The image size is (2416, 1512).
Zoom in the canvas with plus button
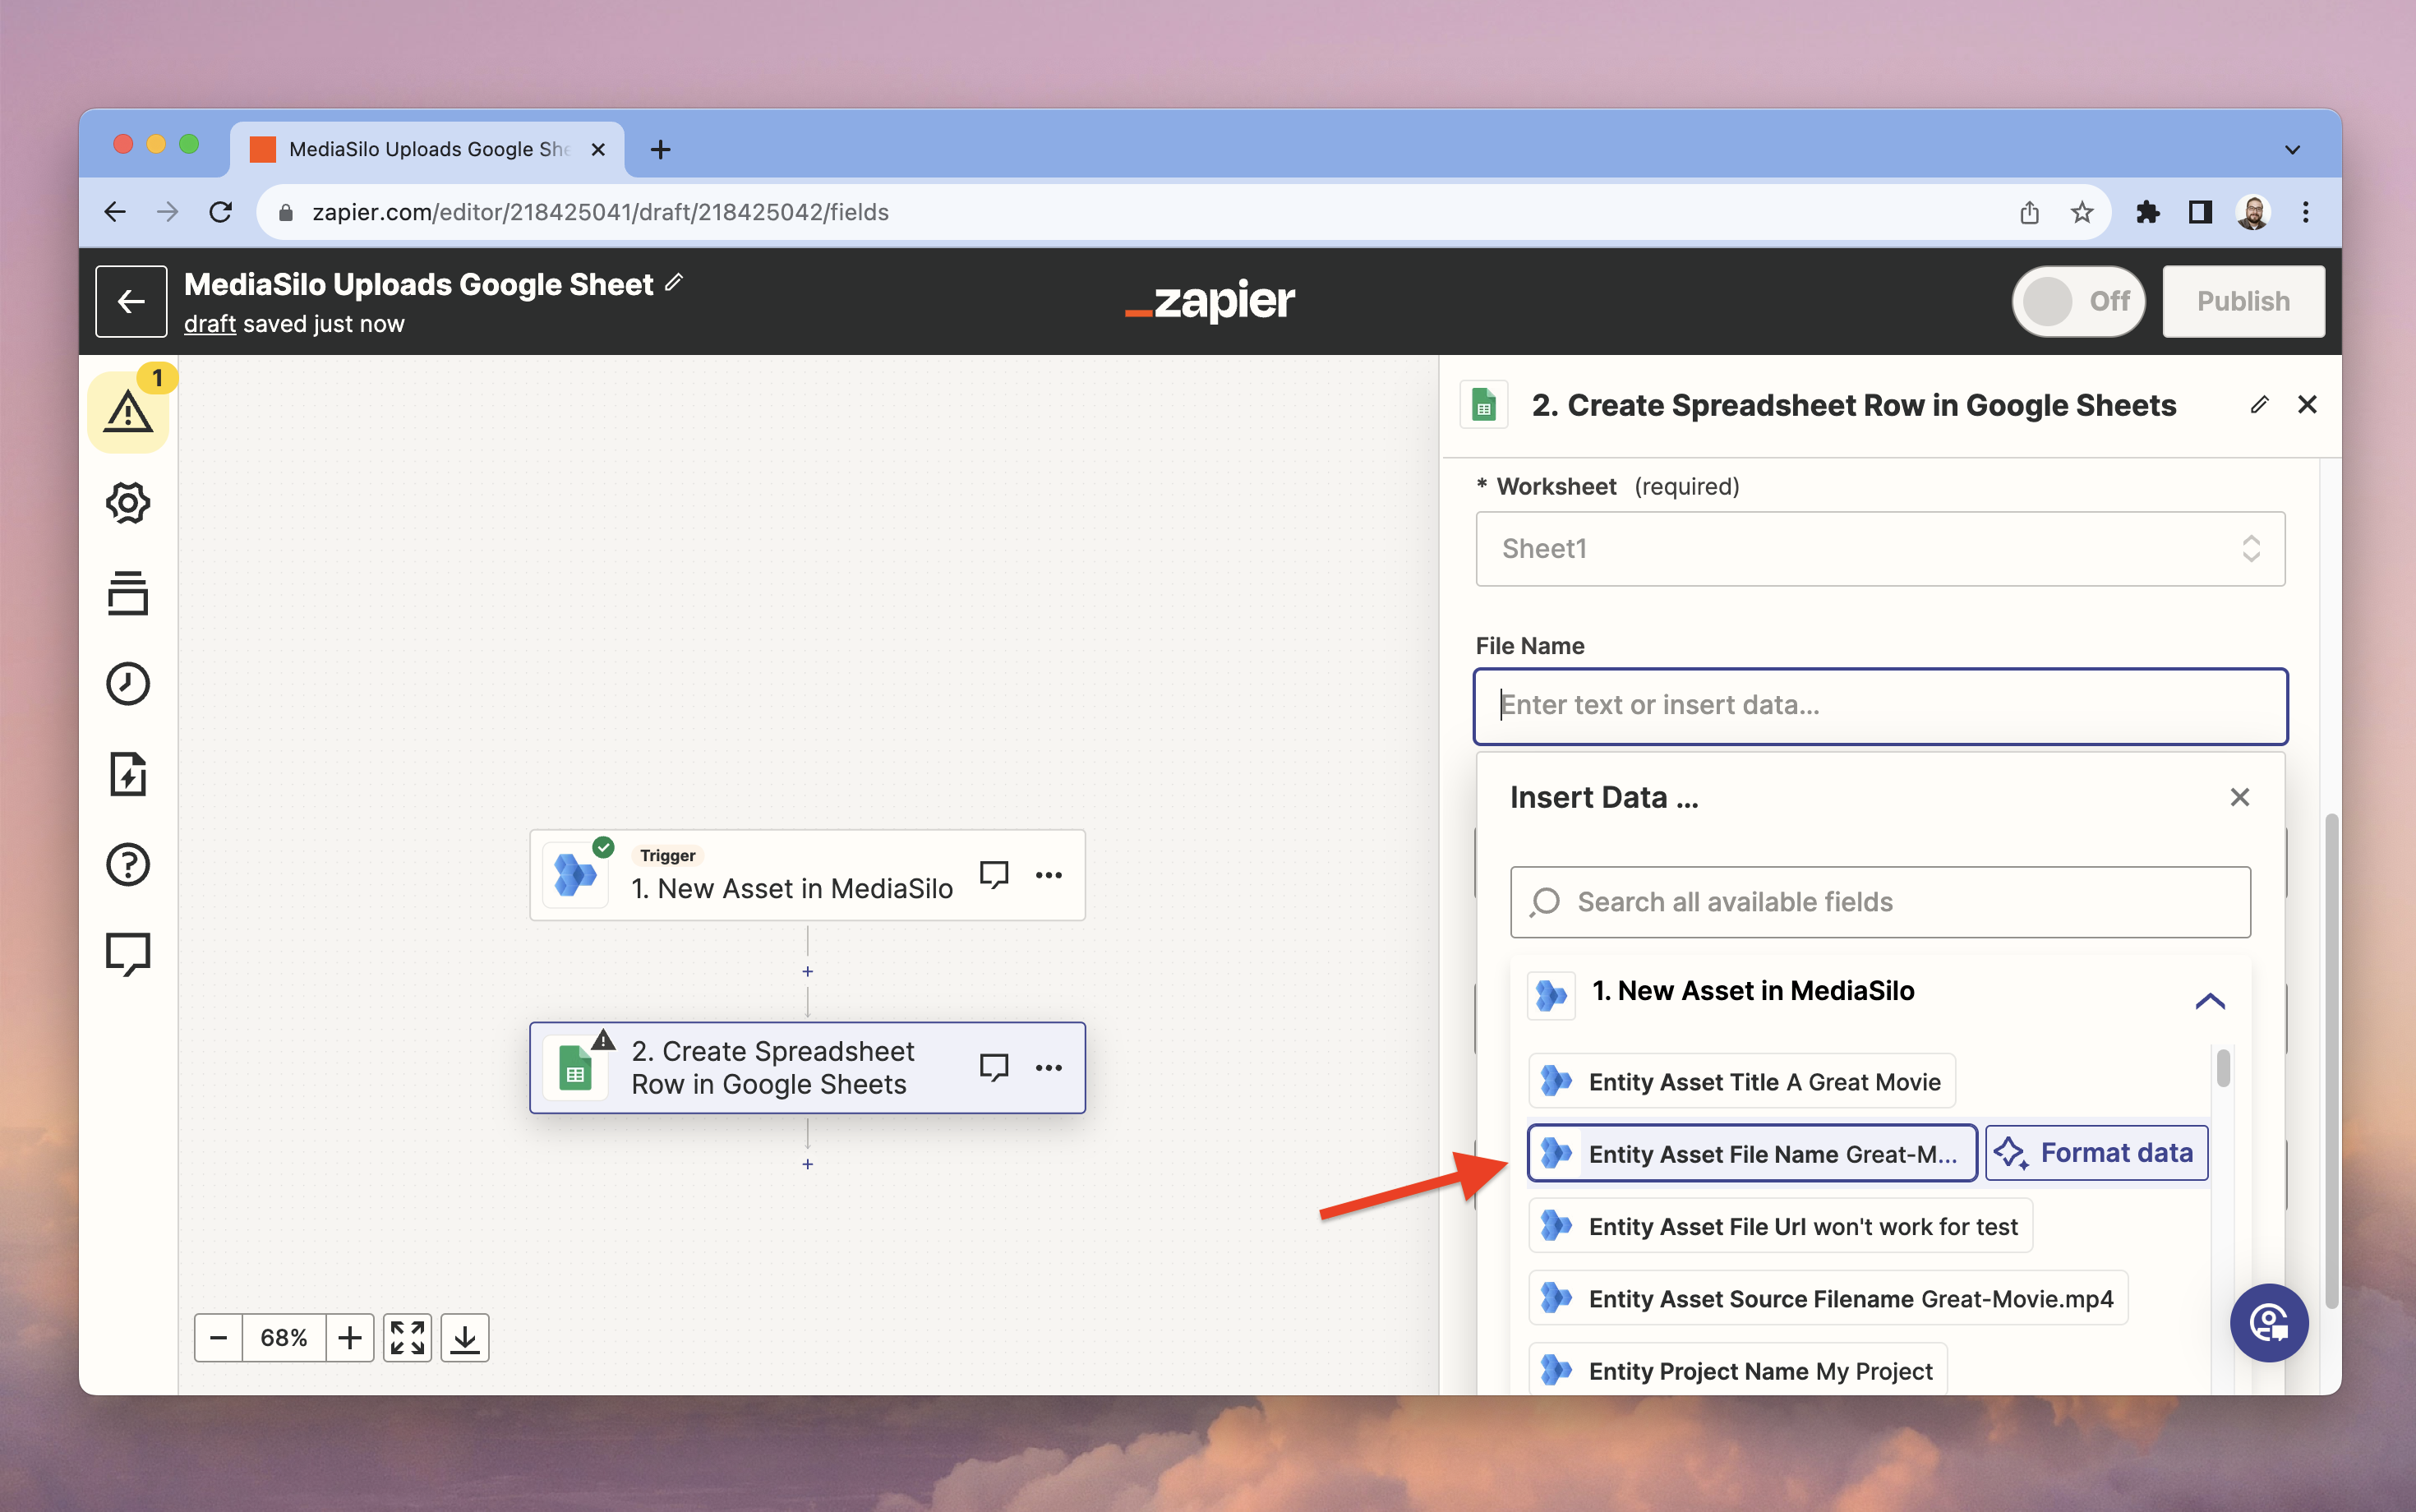pos(349,1337)
